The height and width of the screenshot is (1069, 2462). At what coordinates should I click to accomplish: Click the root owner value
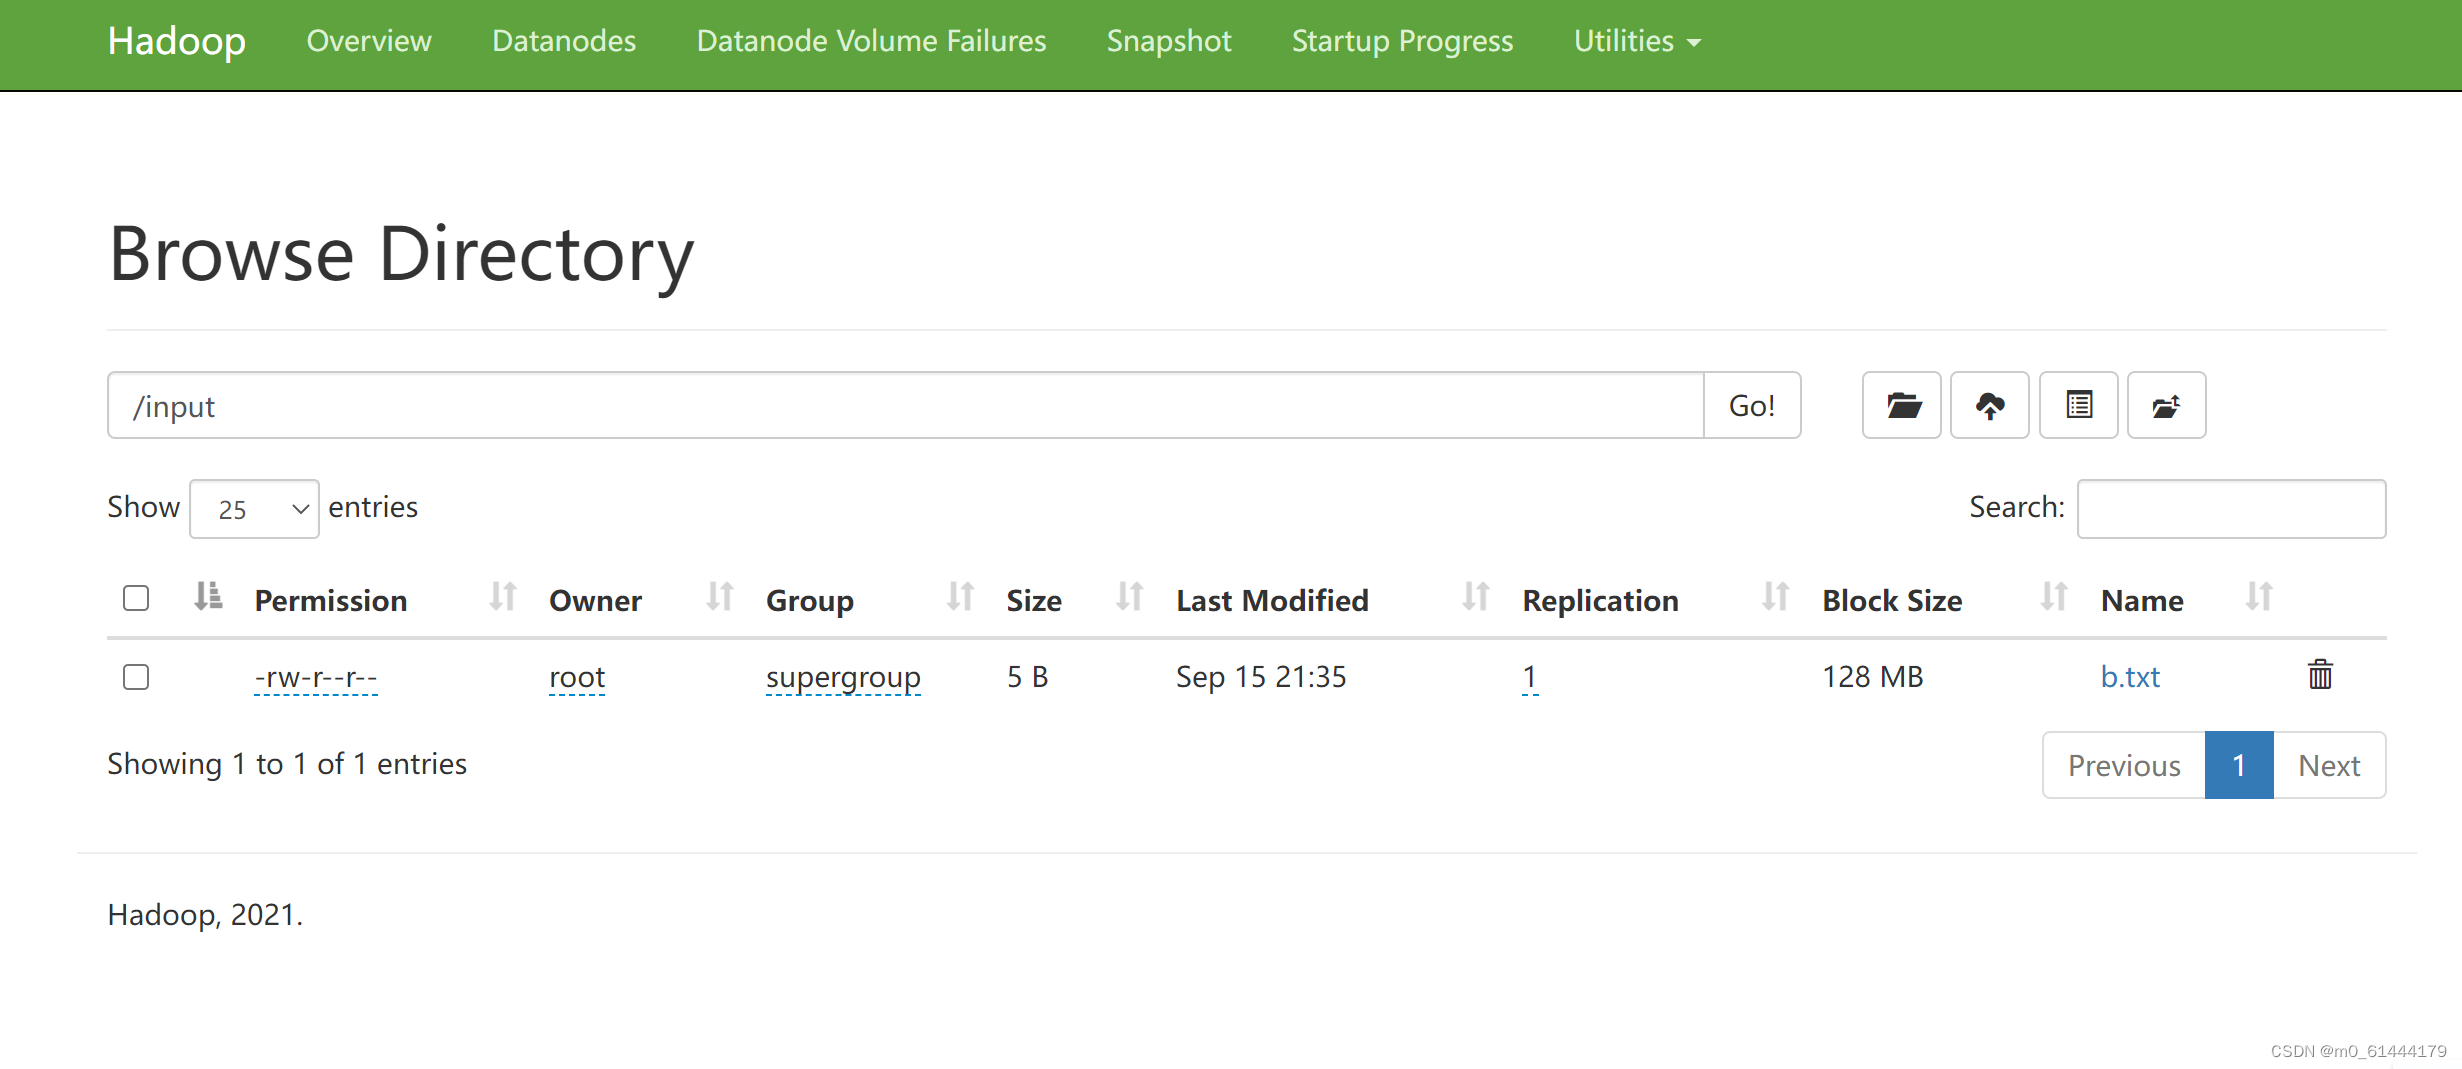click(x=577, y=677)
